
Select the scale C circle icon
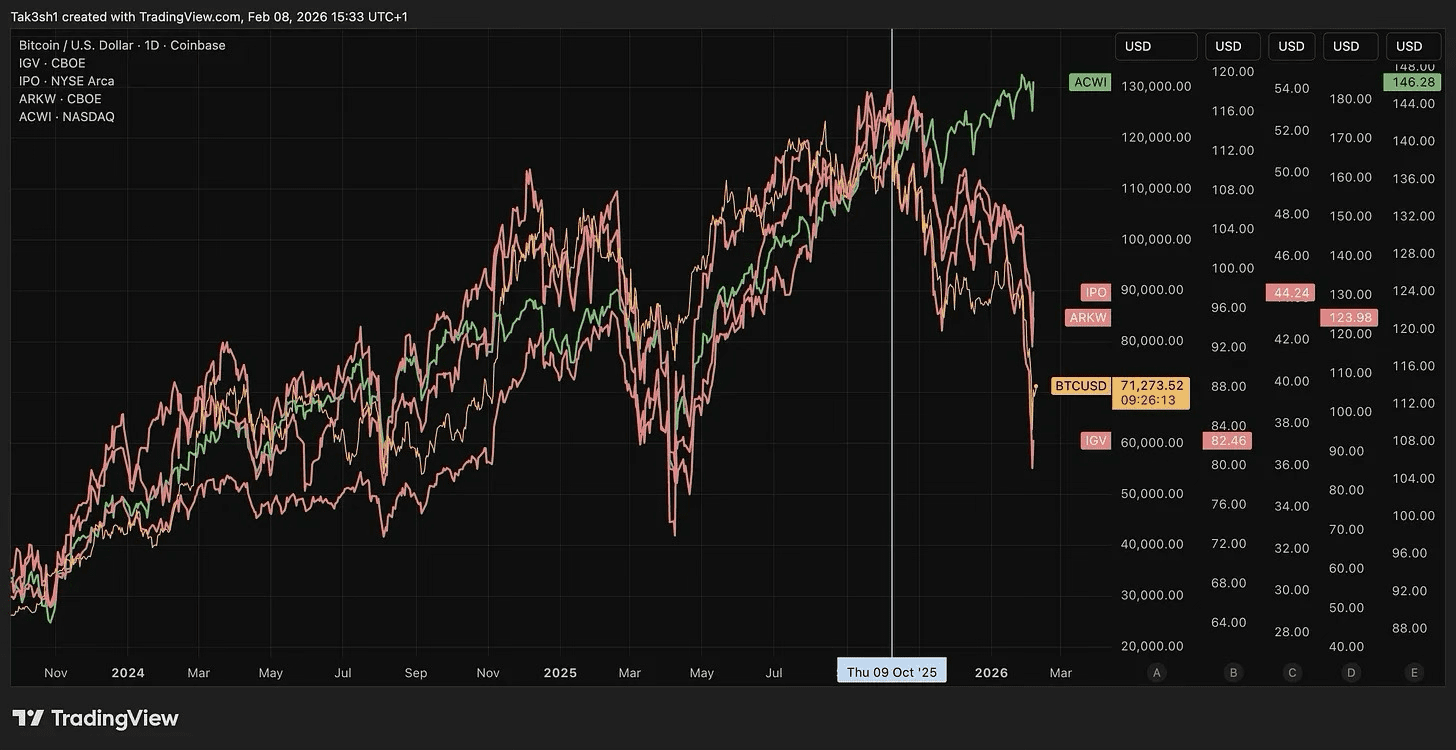(1292, 673)
